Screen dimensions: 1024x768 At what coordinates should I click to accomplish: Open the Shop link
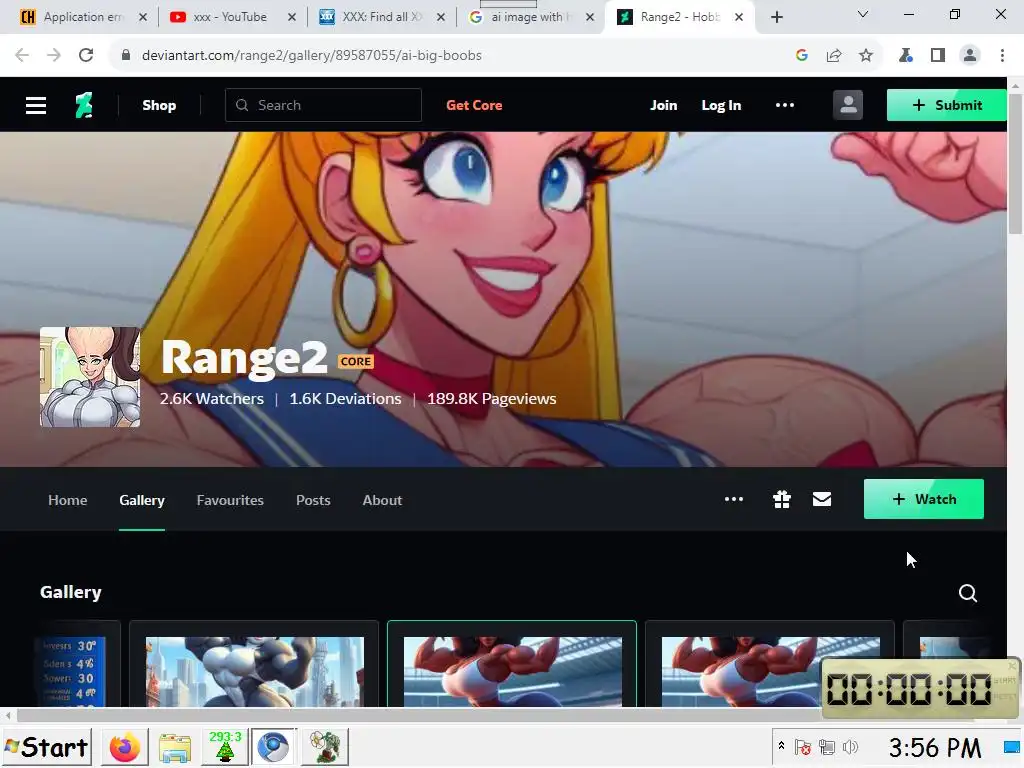[159, 105]
